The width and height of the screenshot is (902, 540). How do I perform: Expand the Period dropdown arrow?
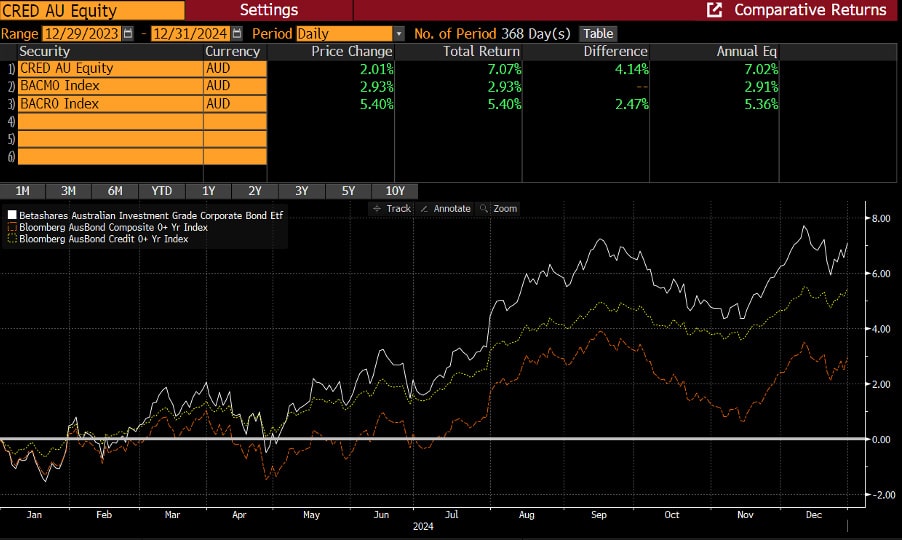[399, 34]
